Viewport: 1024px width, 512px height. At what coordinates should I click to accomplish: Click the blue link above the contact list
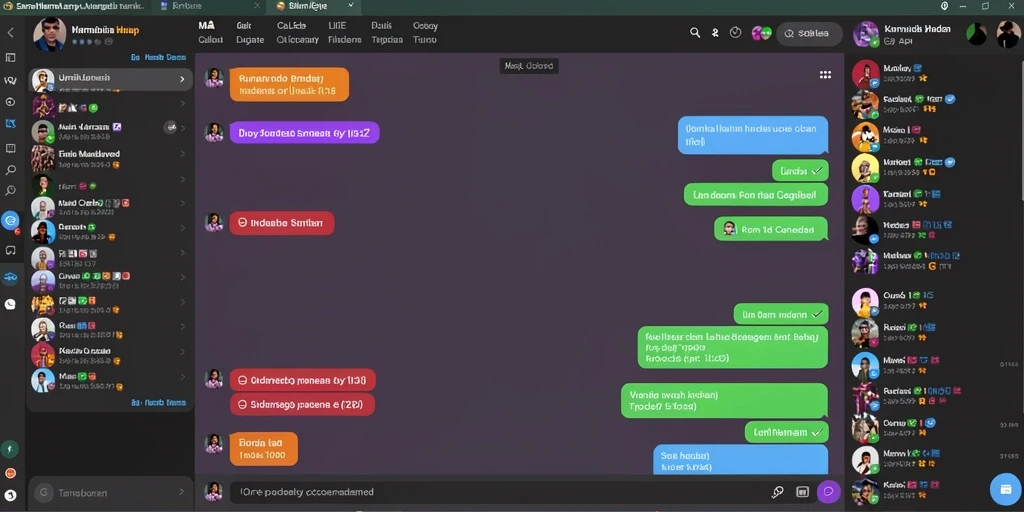pyautogui.click(x=158, y=57)
